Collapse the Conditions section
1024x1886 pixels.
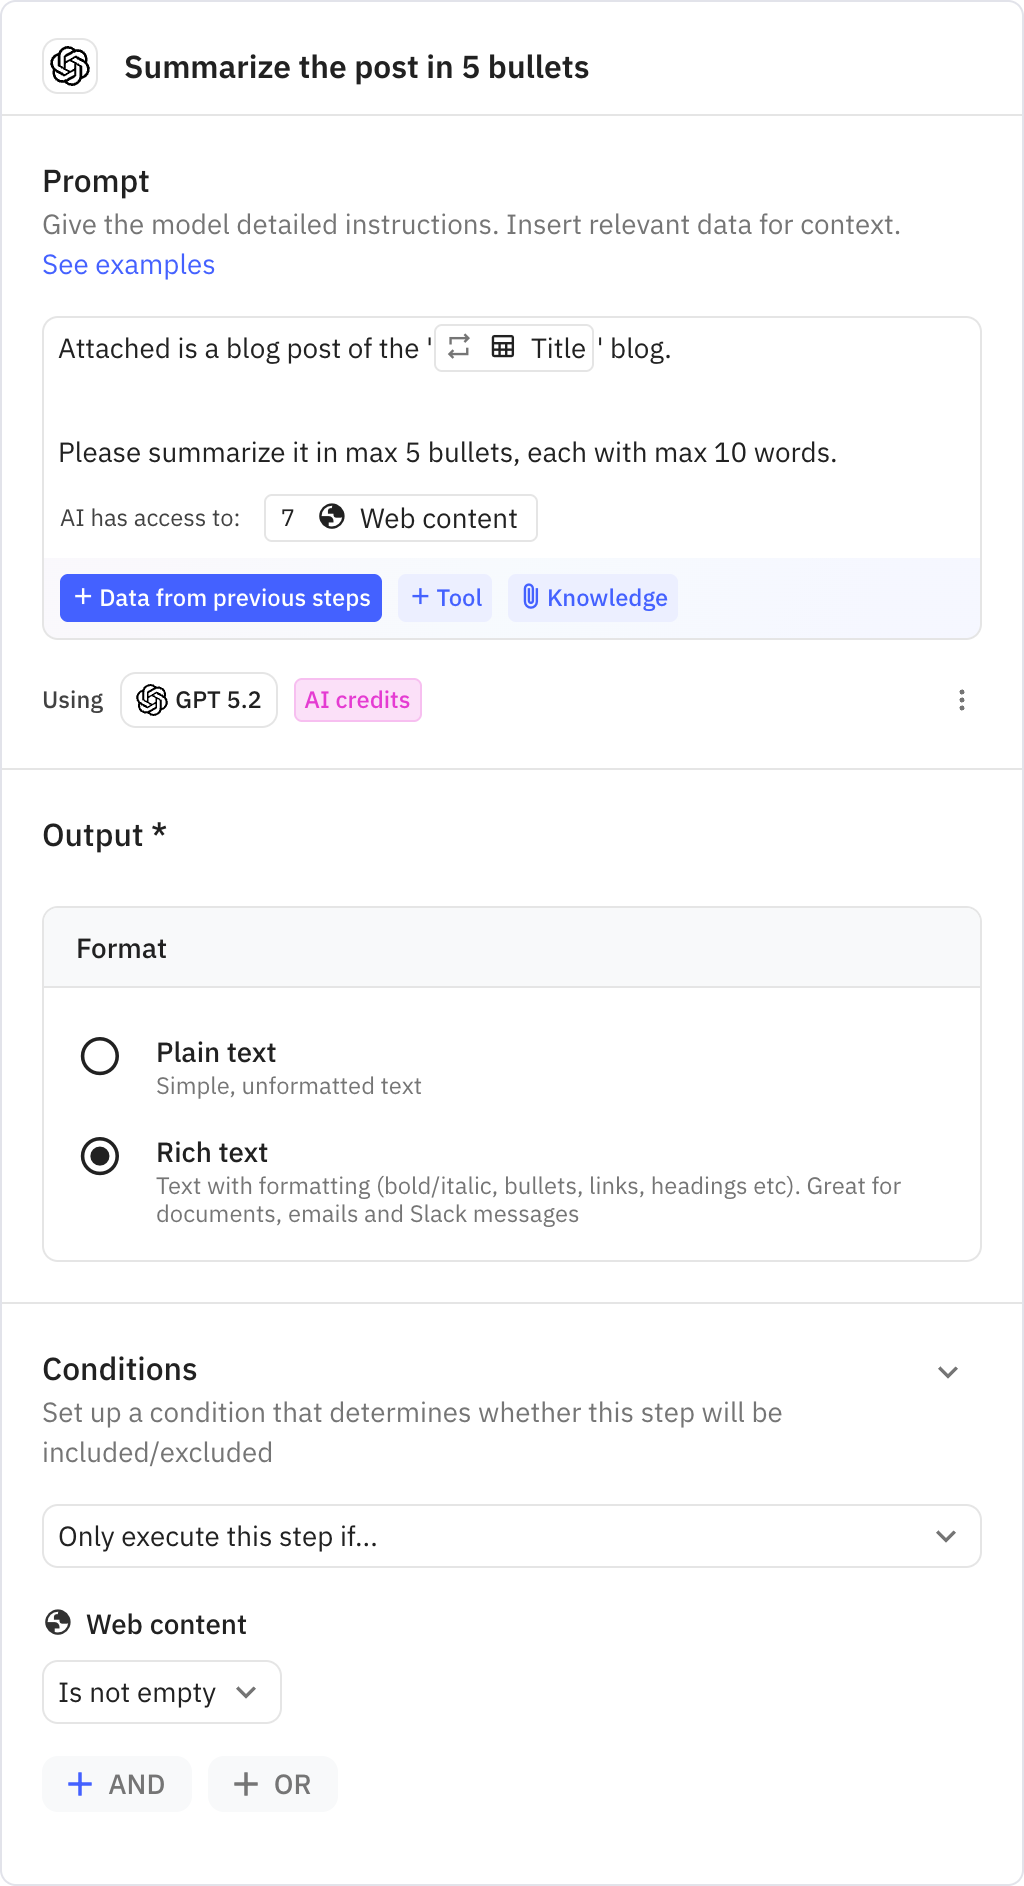(x=947, y=1371)
